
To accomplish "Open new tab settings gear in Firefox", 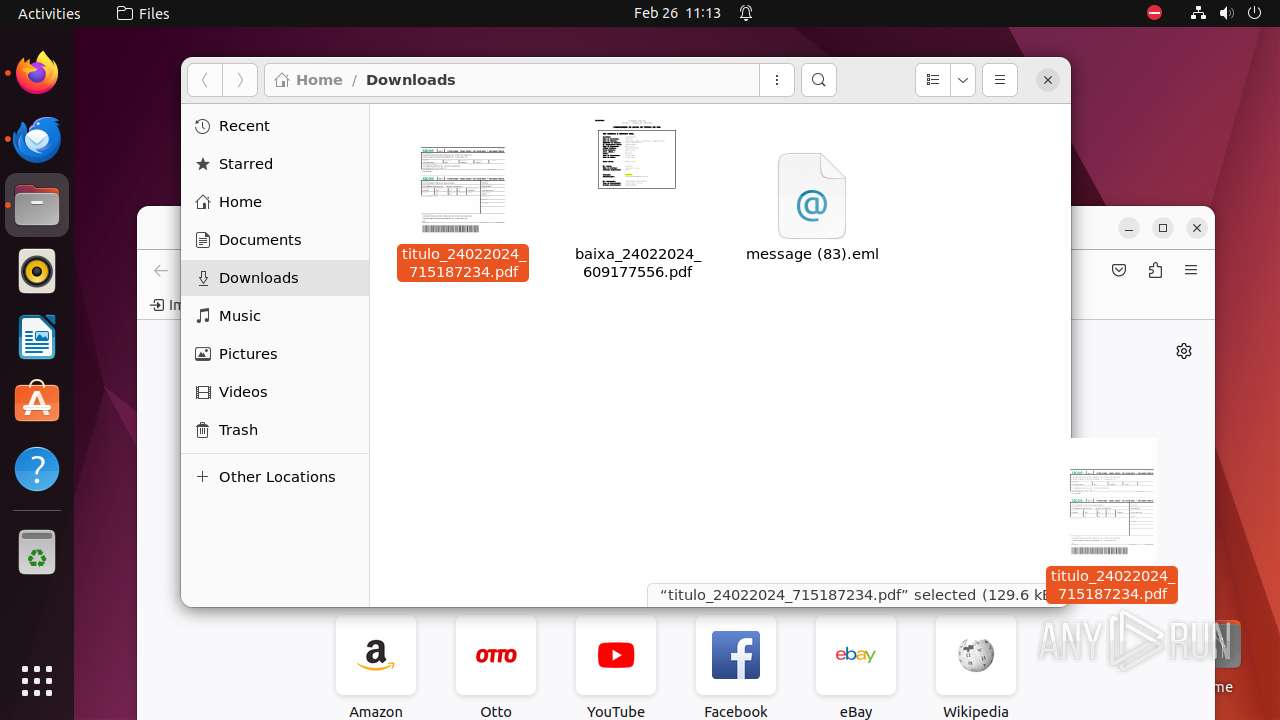I will tap(1184, 351).
